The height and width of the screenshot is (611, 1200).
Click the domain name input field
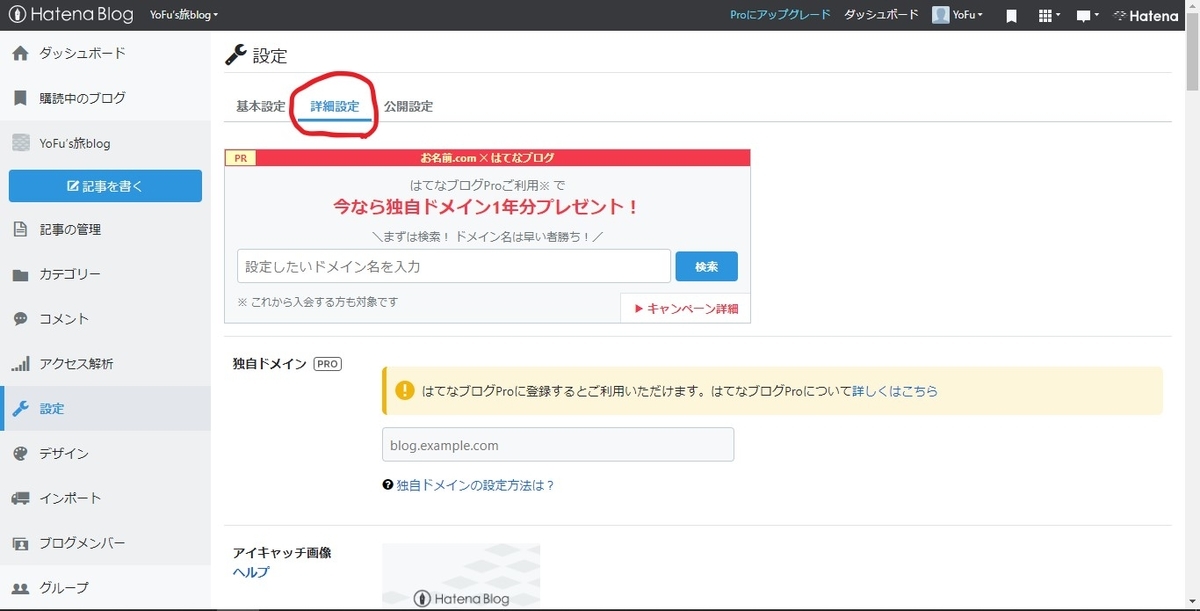tap(450, 266)
